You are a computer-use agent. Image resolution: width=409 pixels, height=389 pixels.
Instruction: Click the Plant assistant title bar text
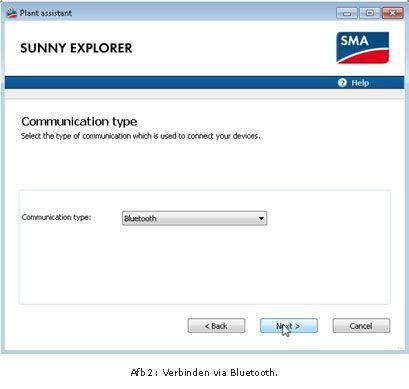click(46, 13)
